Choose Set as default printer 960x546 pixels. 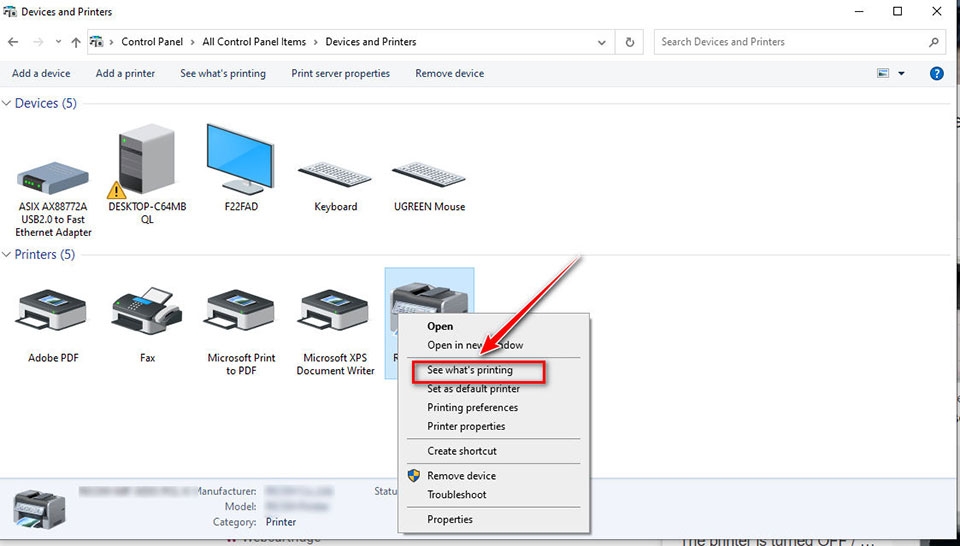(x=473, y=389)
